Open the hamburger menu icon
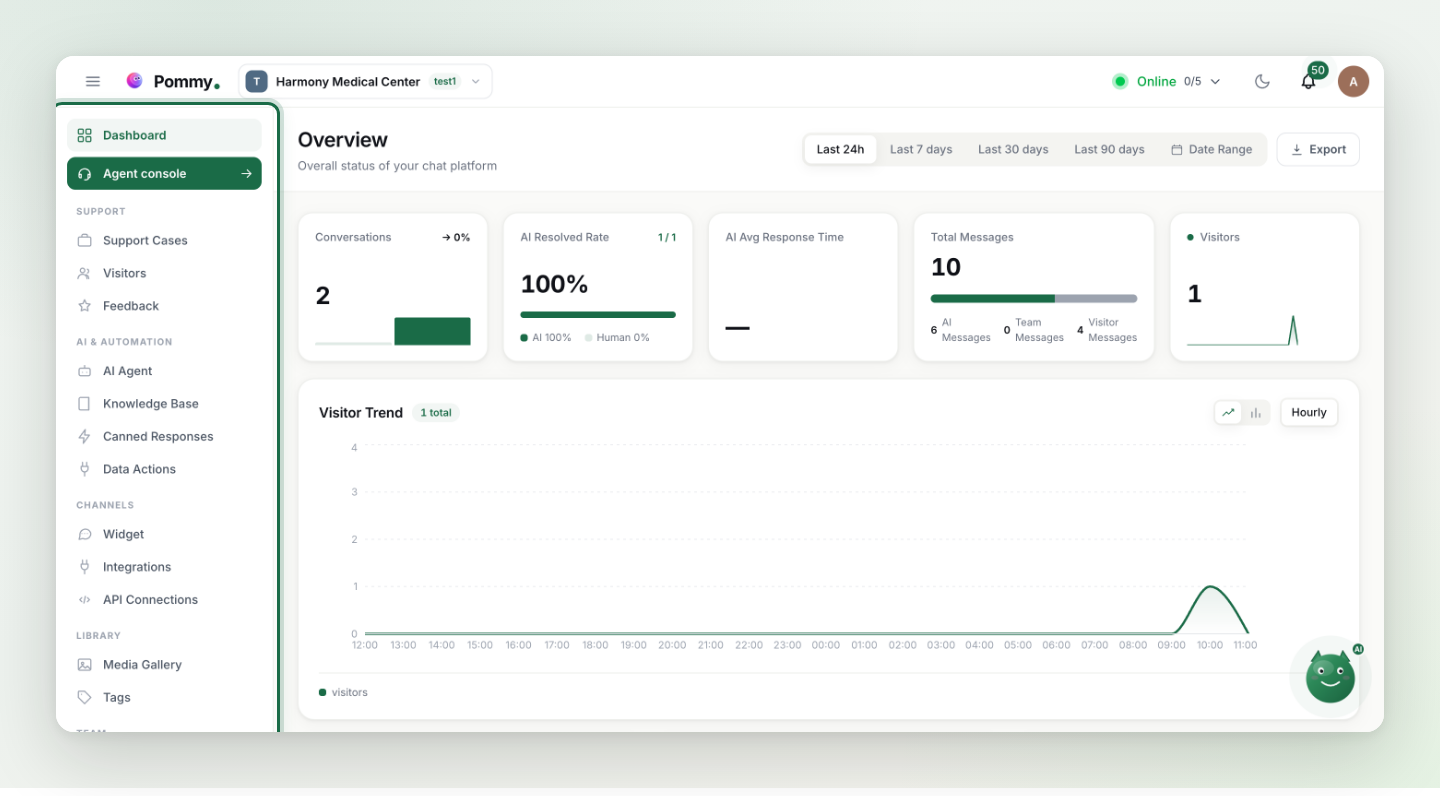The image size is (1440, 796). point(93,82)
